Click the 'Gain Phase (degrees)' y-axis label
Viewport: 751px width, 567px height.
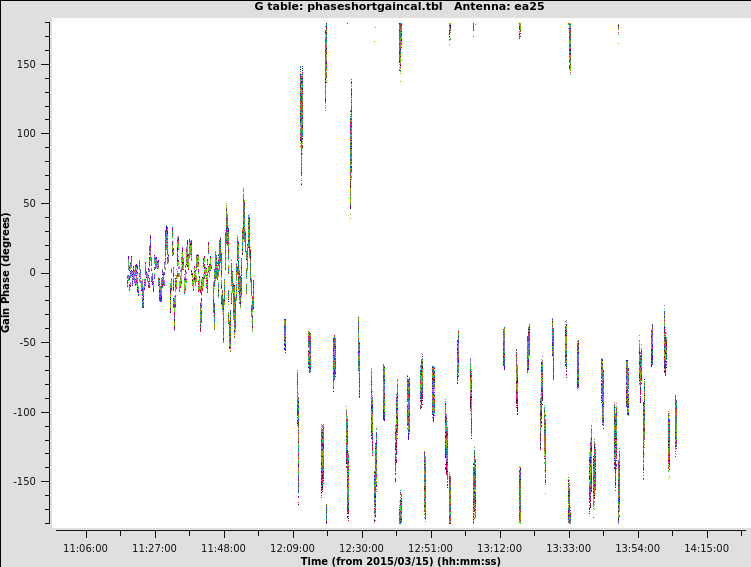point(6,272)
